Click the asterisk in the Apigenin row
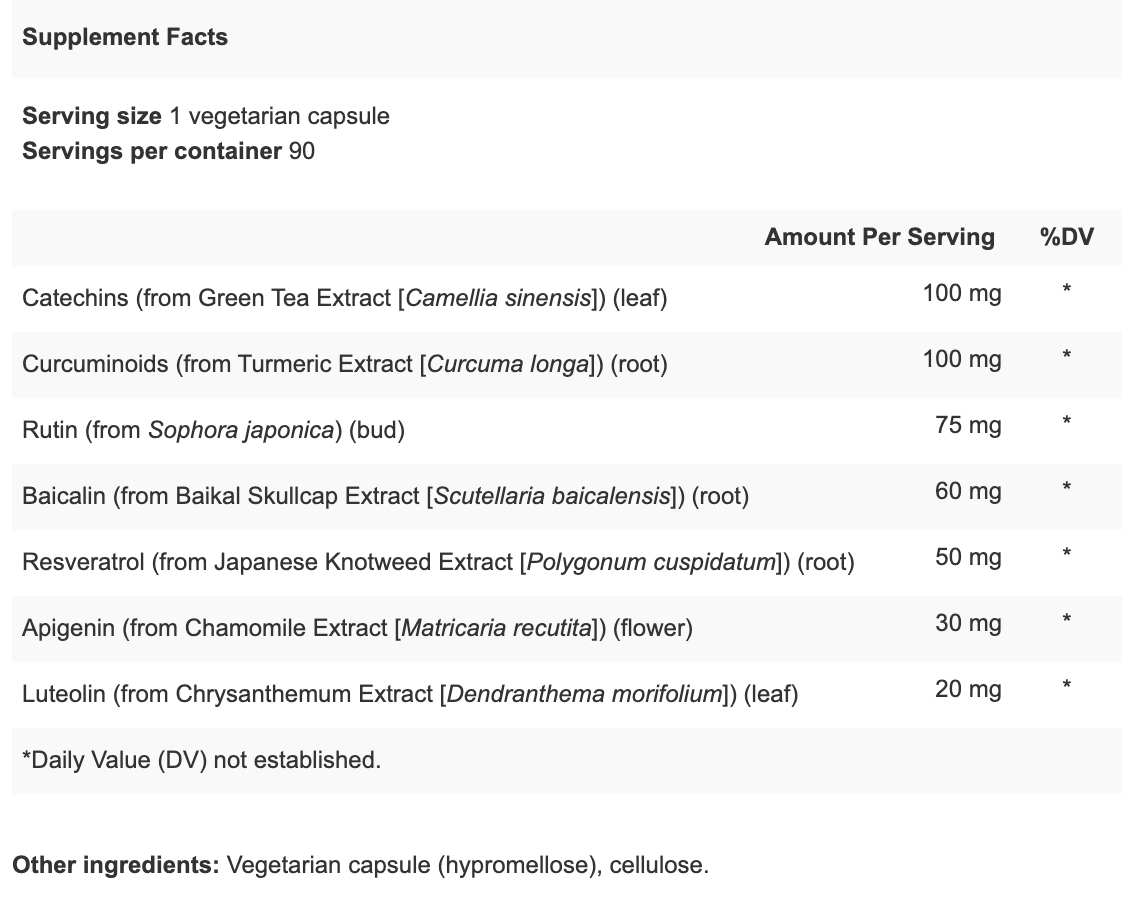 coord(1067,620)
